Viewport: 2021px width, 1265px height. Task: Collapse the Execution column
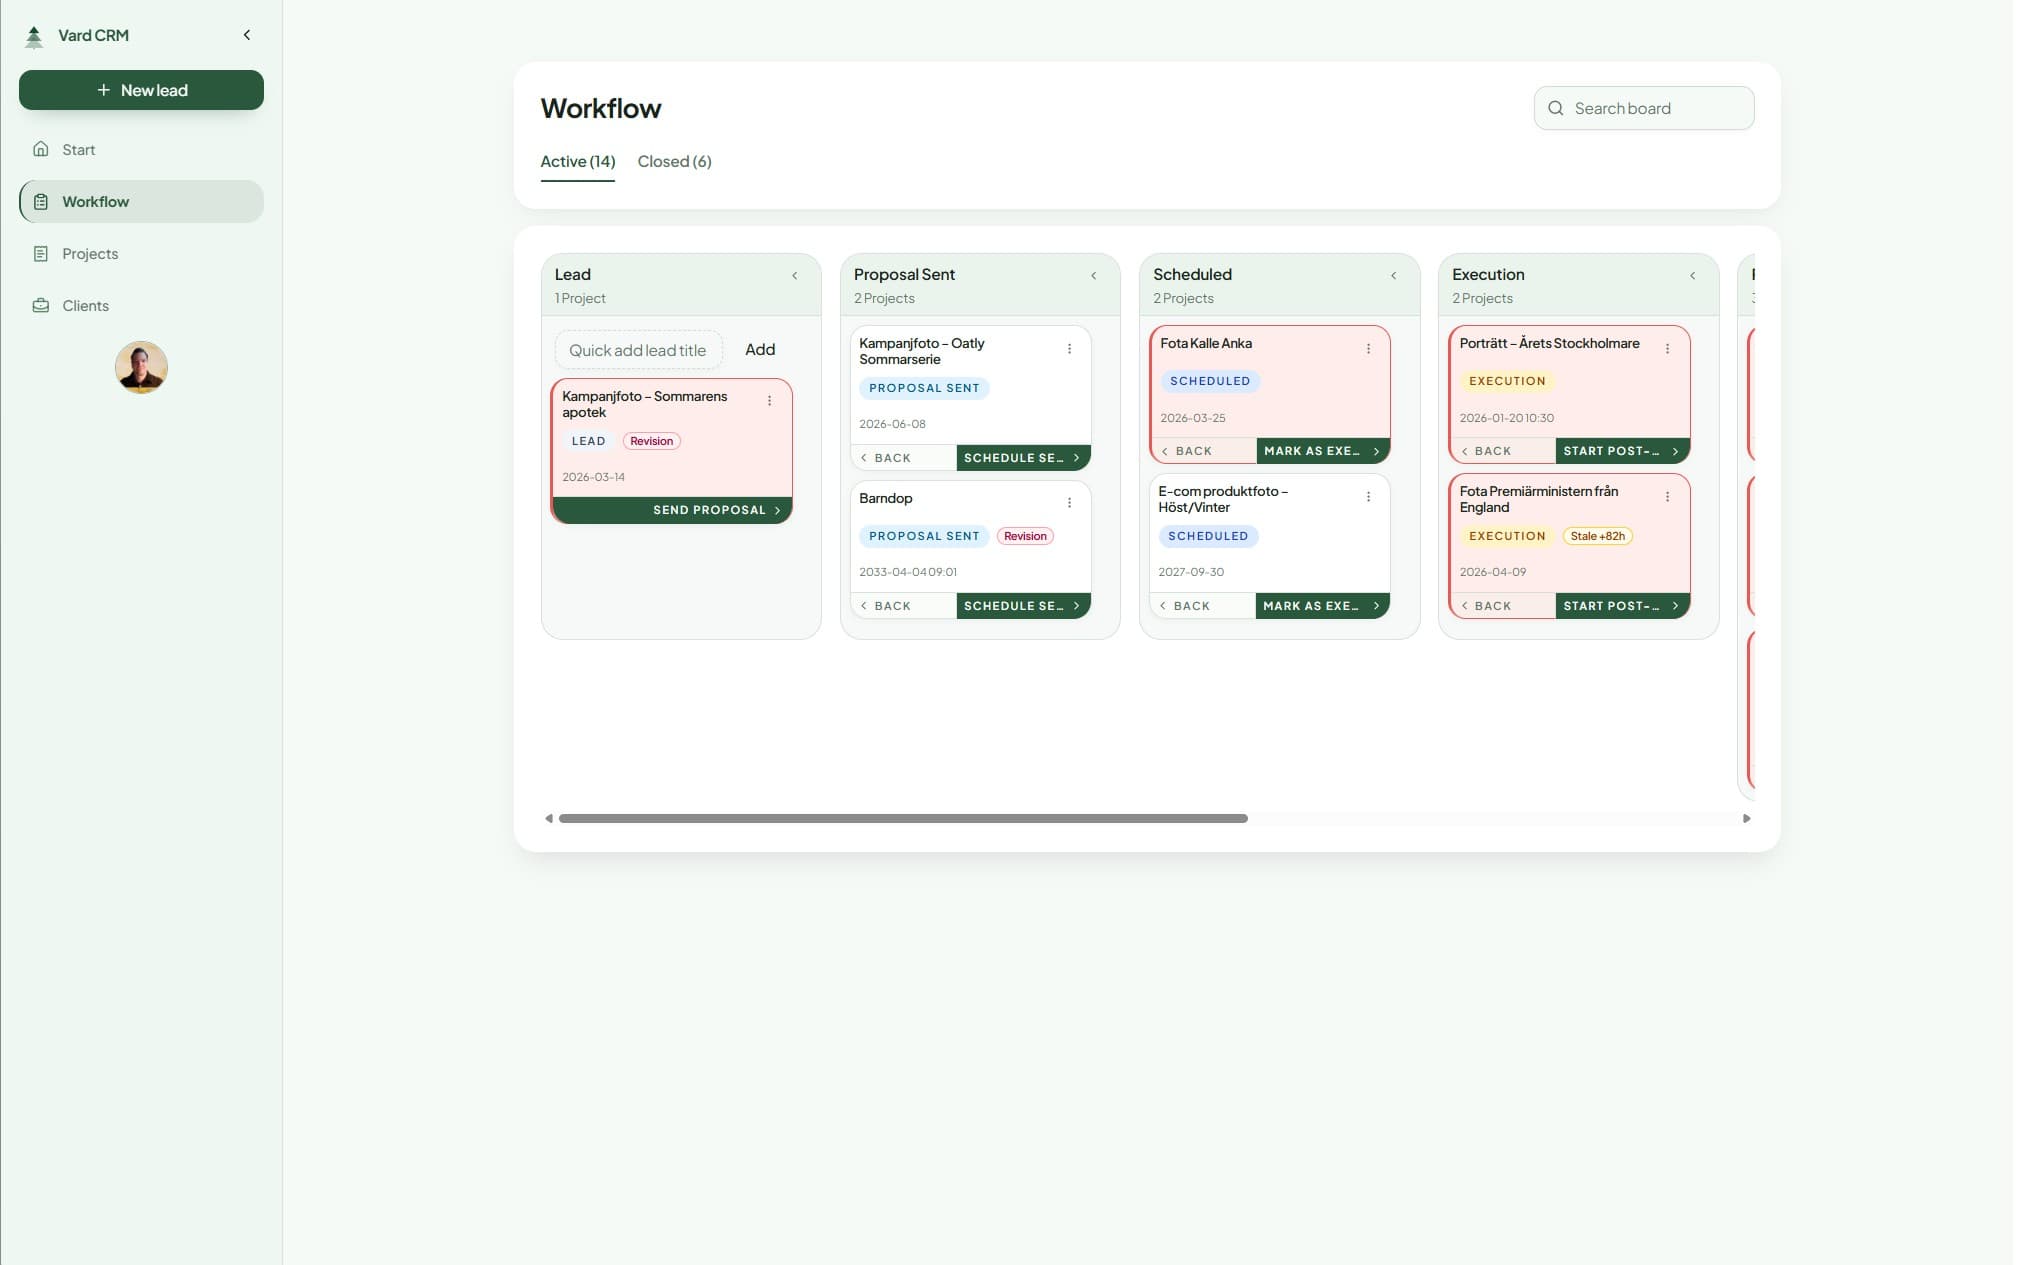pos(1692,275)
